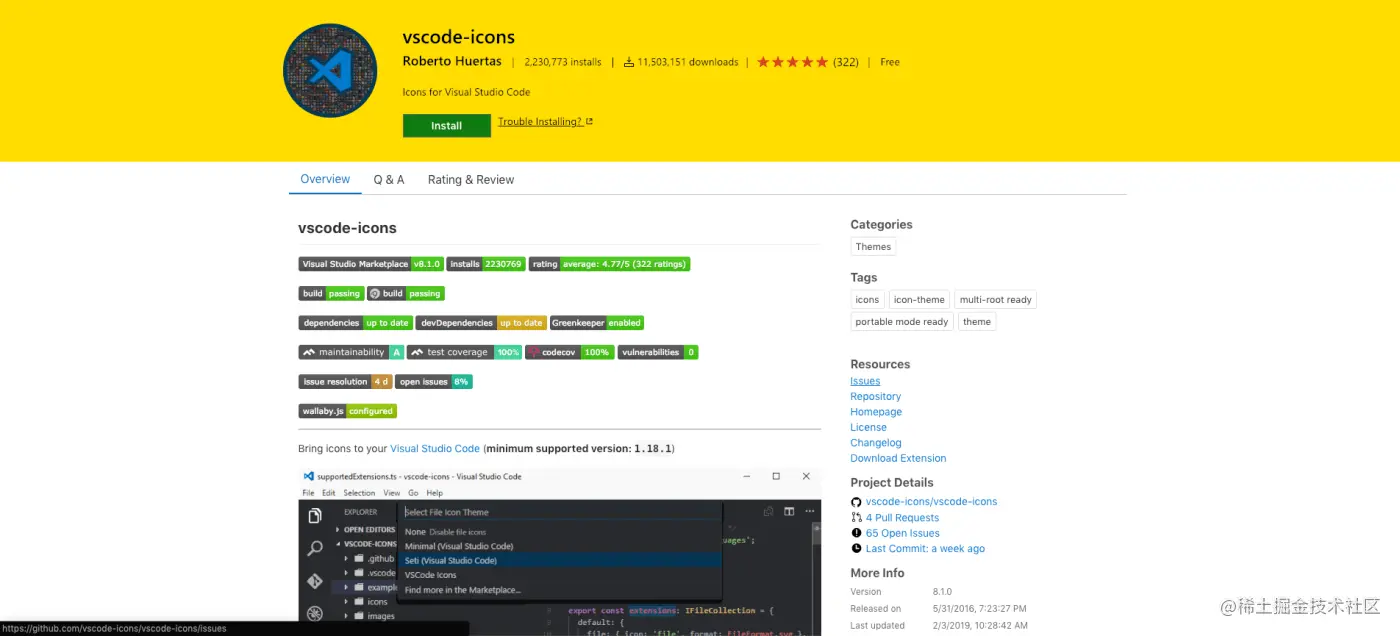Select Seti (Visual Studio Code) option in preview
This screenshot has width=1400, height=636.
pyautogui.click(x=560, y=561)
